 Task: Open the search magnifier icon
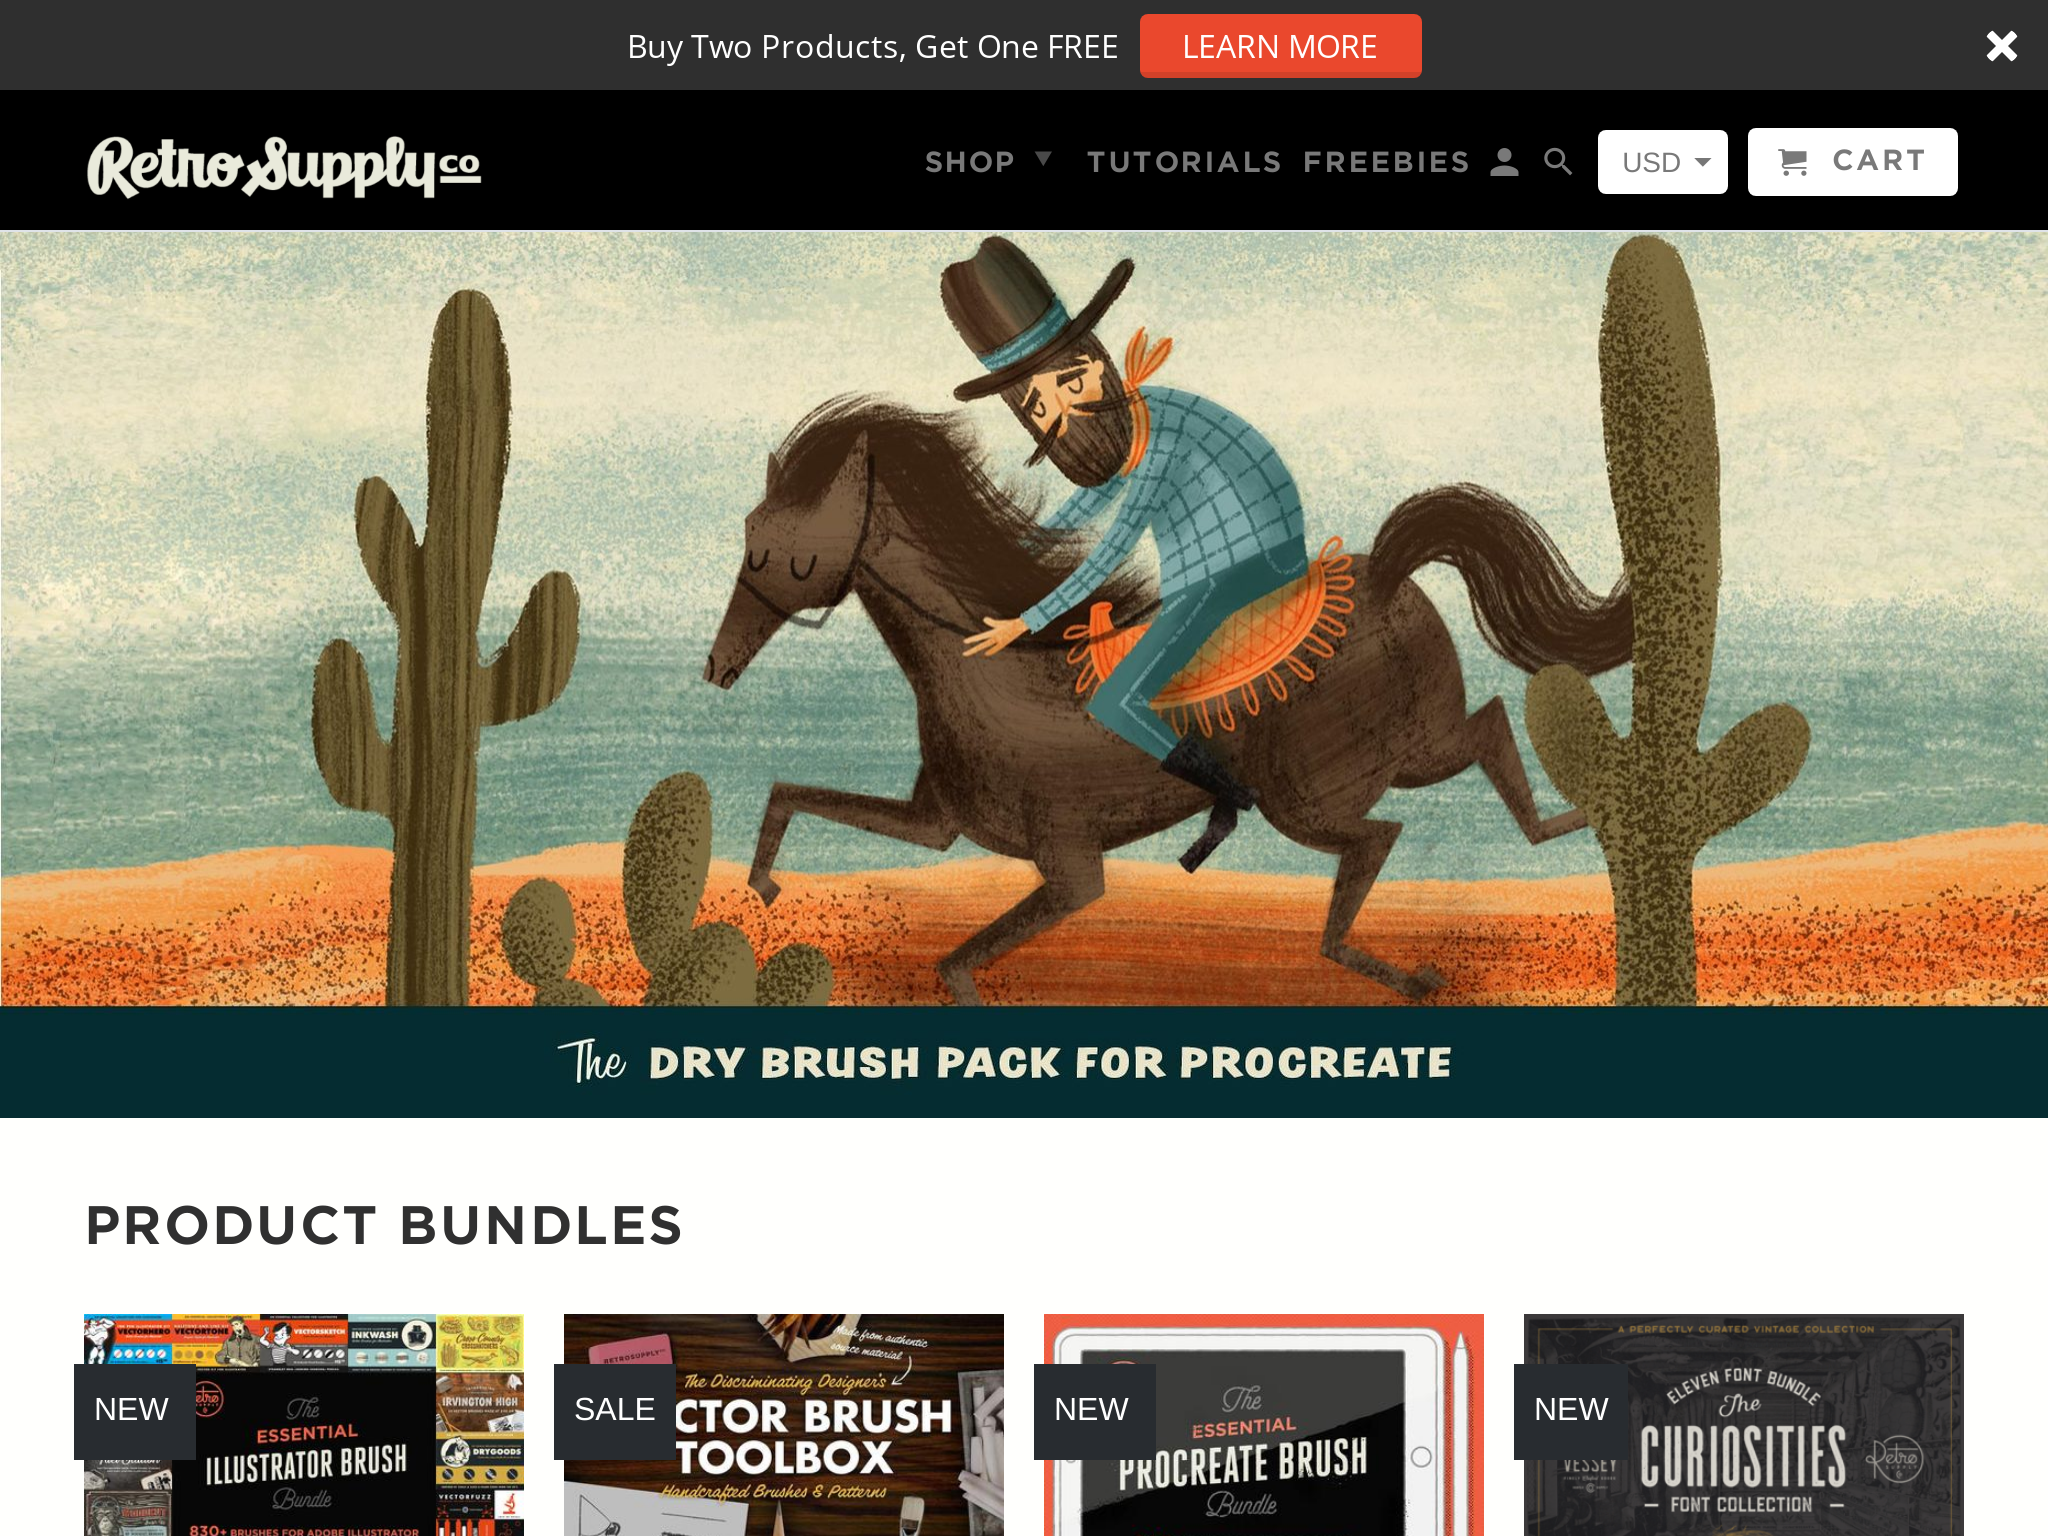[x=1558, y=162]
